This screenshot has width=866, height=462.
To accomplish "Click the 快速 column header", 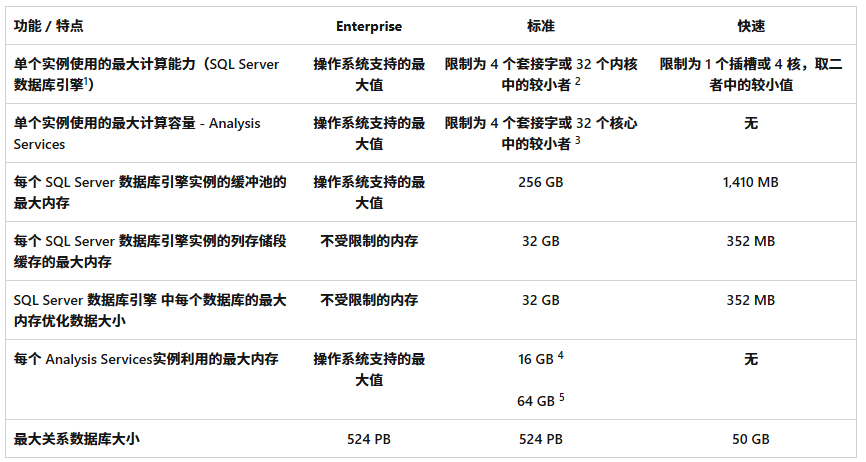I will point(751,26).
